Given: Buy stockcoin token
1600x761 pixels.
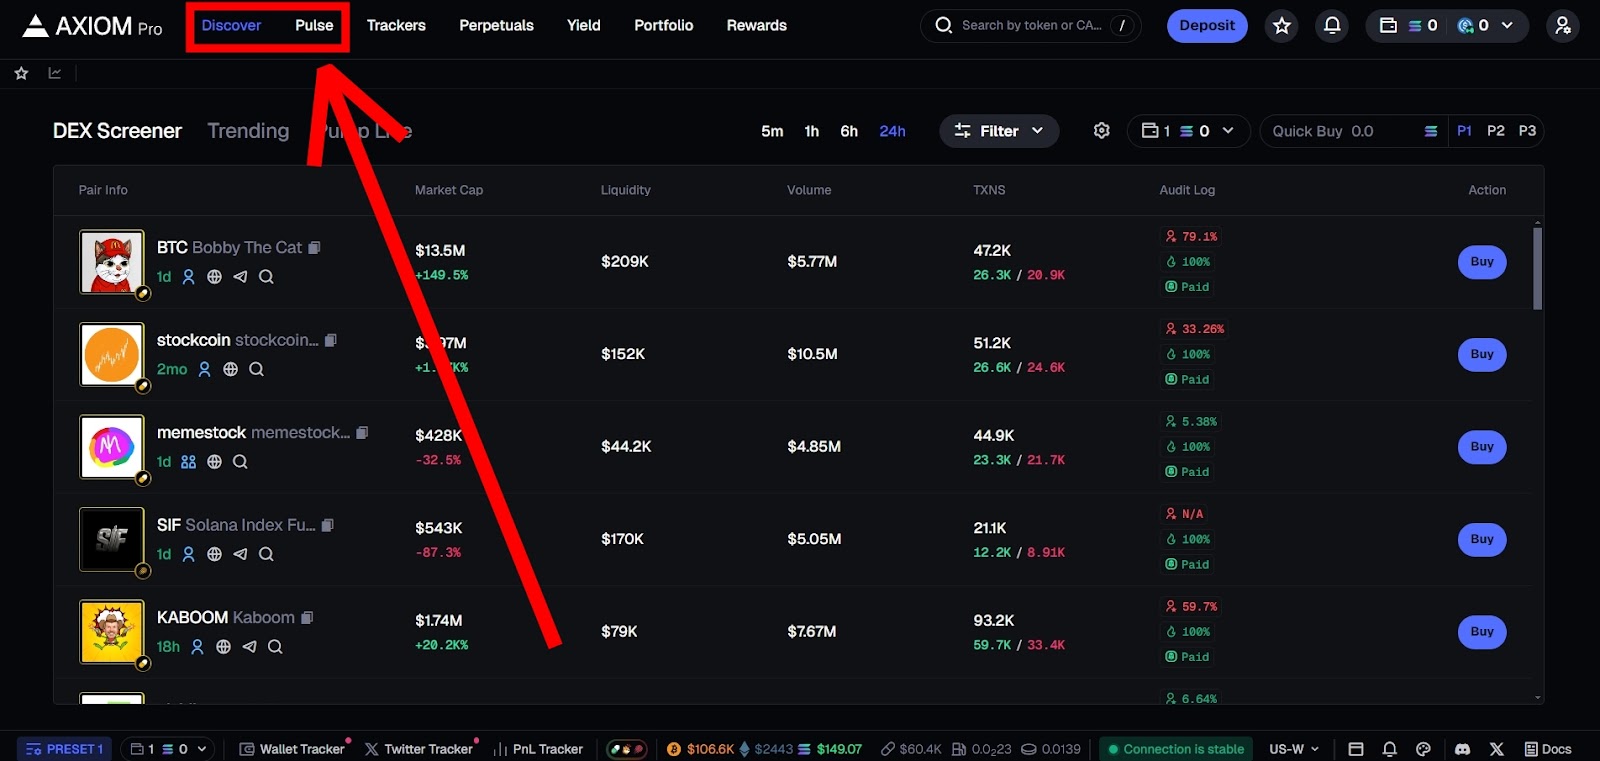Looking at the screenshot, I should pyautogui.click(x=1482, y=354).
